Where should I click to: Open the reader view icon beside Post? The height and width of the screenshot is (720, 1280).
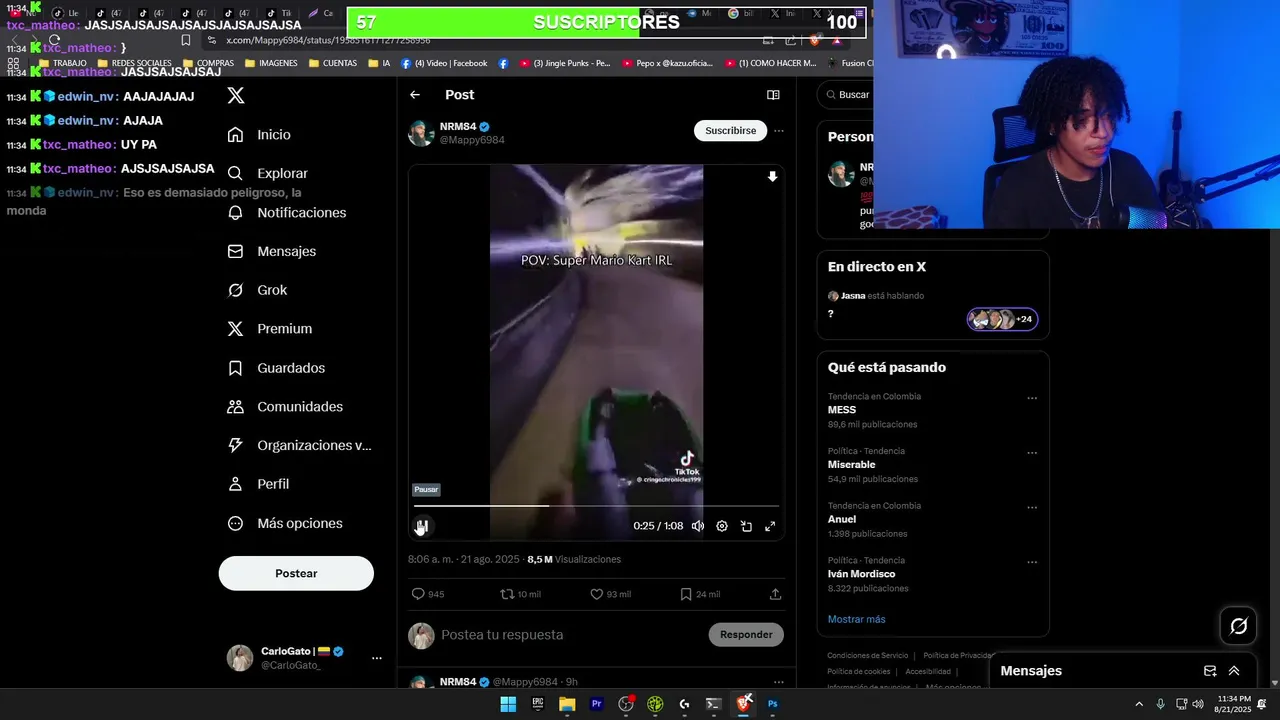pos(773,95)
